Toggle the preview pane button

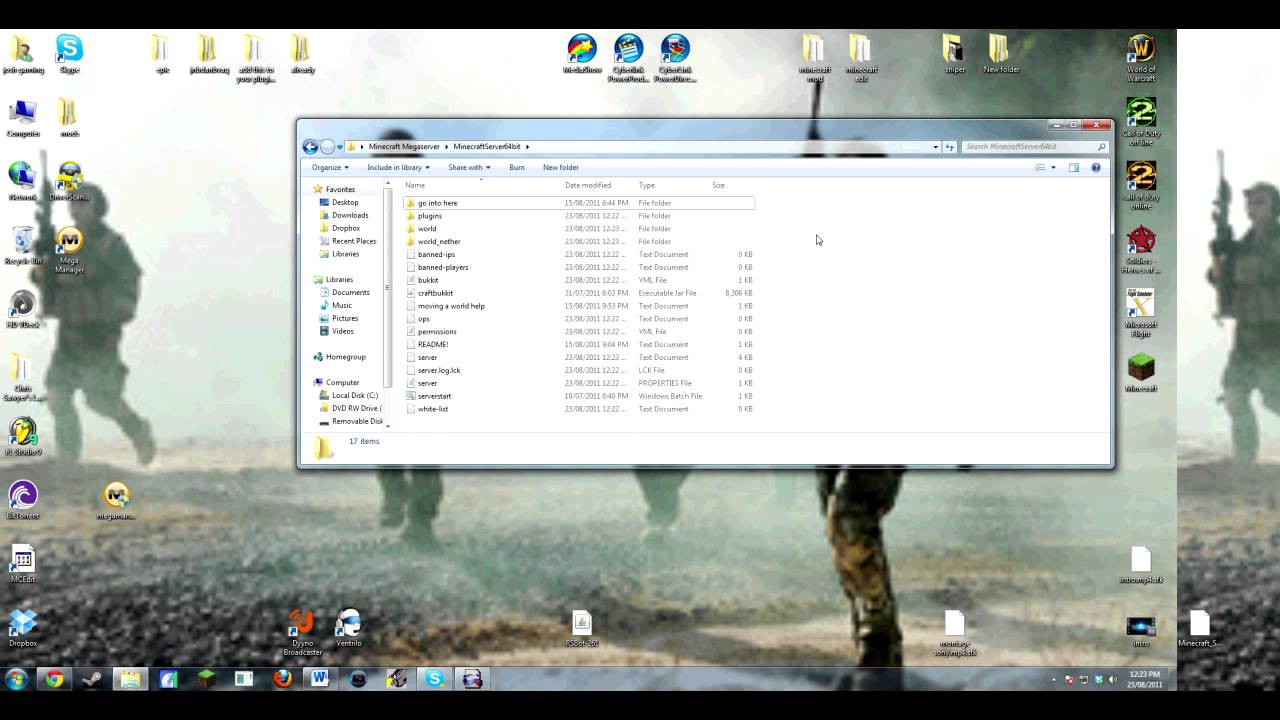click(1074, 167)
